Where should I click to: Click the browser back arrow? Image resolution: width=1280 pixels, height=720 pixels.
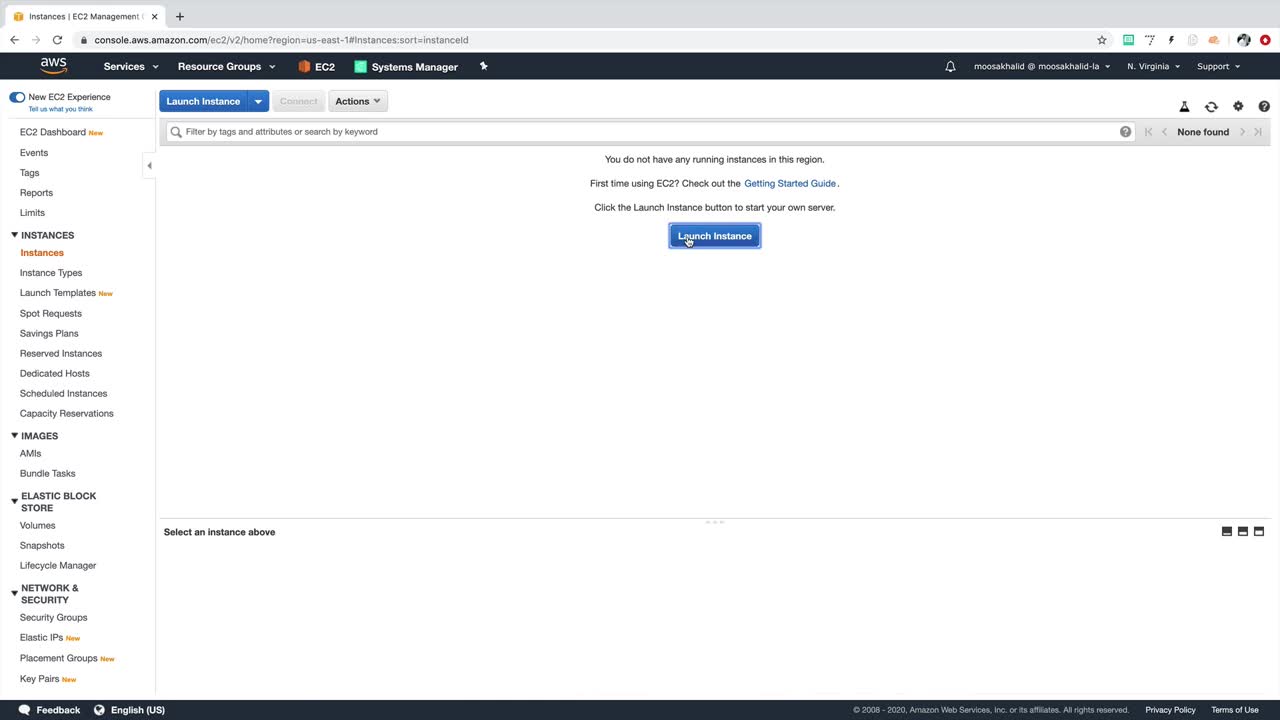14,40
